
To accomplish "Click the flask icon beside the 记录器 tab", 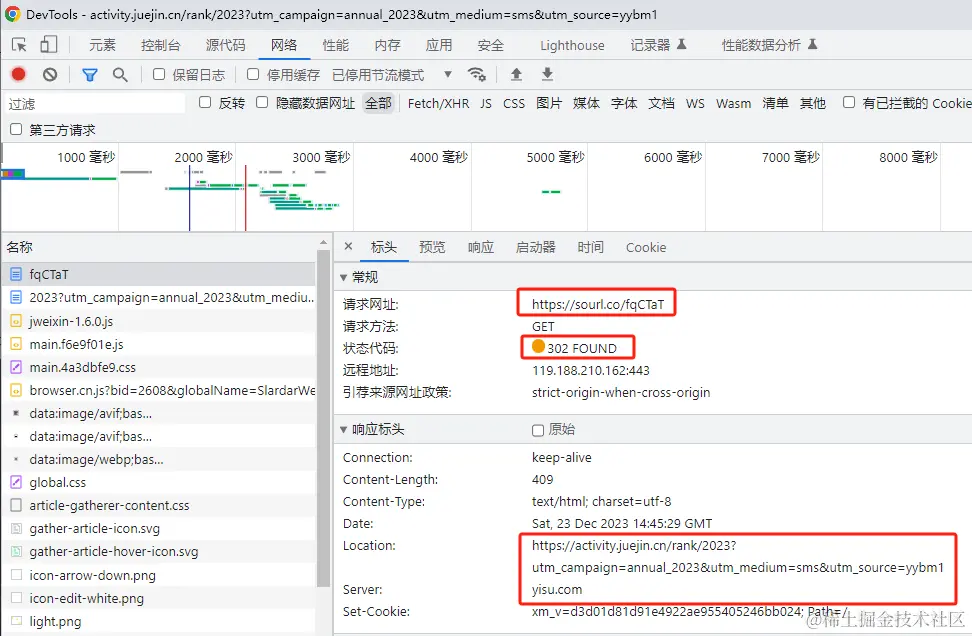I will 681,44.
